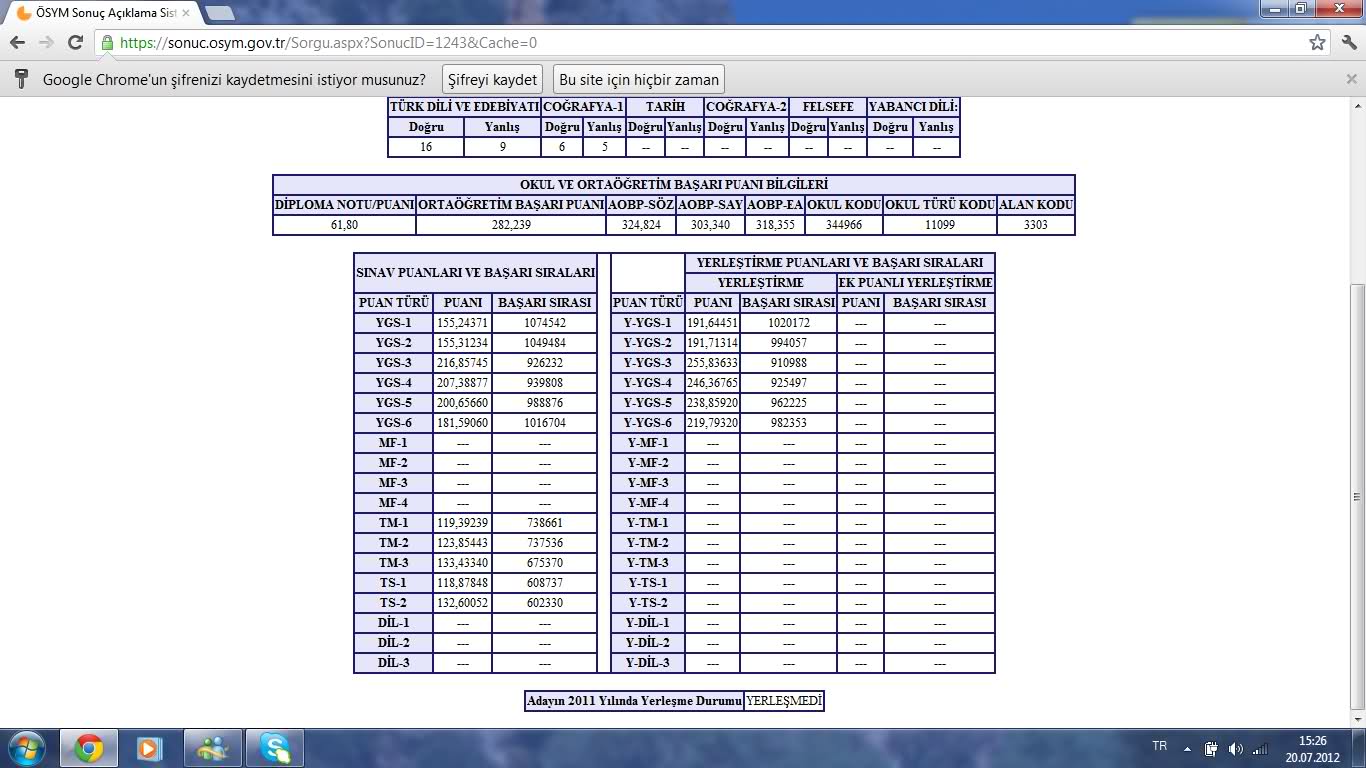Click the TS-1 rank 608737
This screenshot has height=768, width=1366.
point(544,583)
